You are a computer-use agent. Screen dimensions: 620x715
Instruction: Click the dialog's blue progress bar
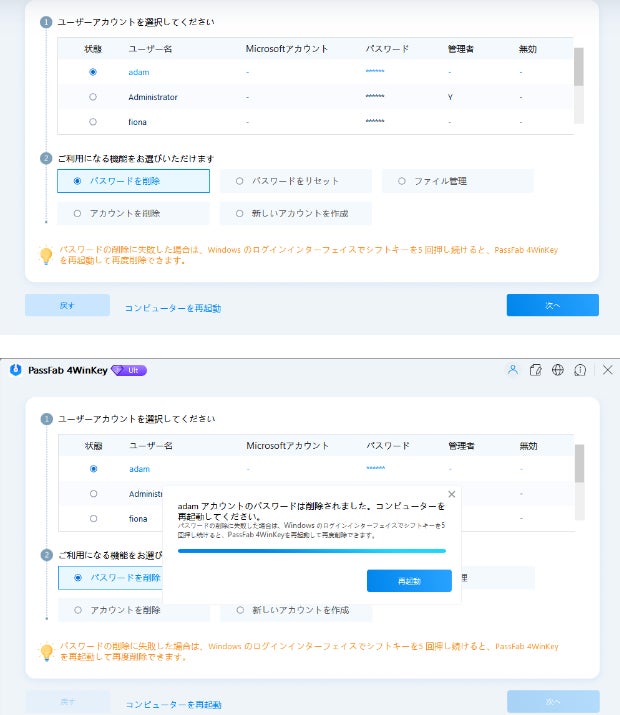pyautogui.click(x=311, y=551)
